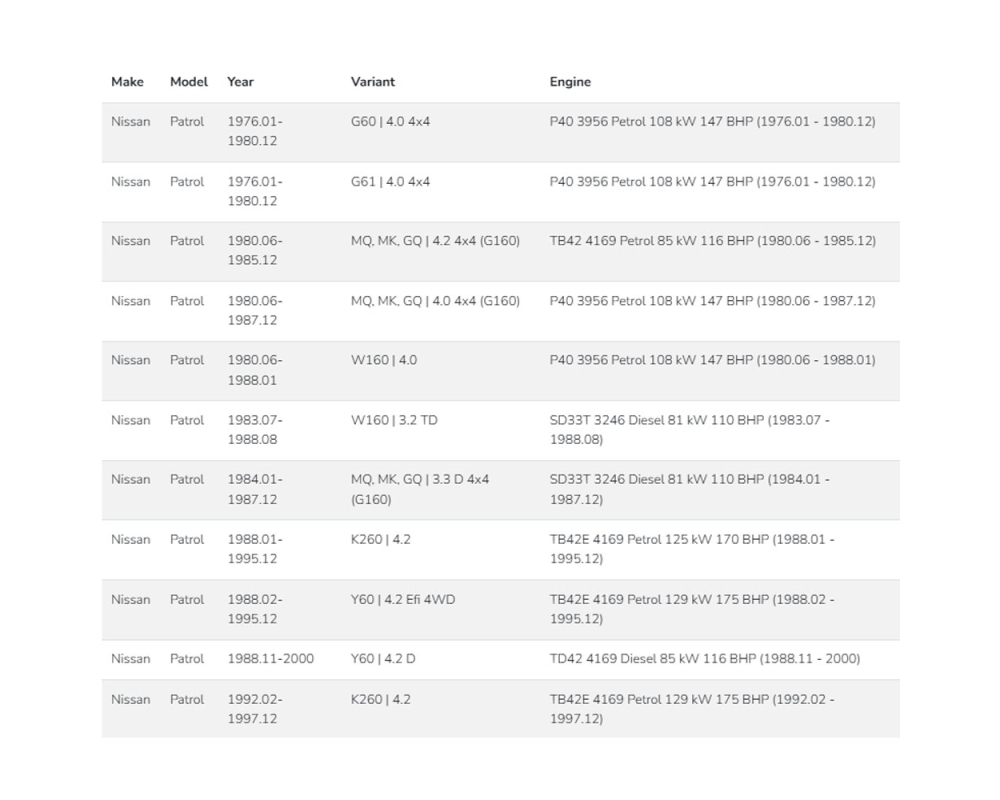The width and height of the screenshot is (1000, 800).
Task: Select the W160 | 4.0 variant cell
Action: point(383,360)
